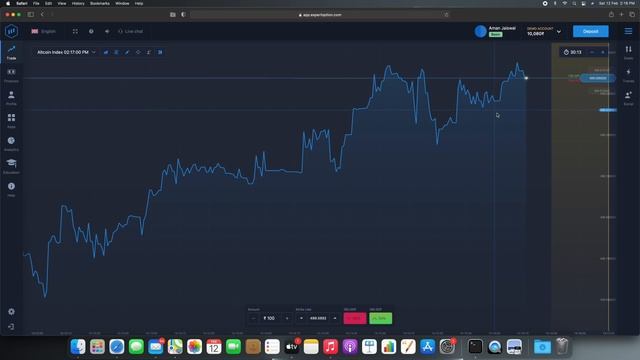
Task: Open Music app from the dock
Action: [330, 347]
